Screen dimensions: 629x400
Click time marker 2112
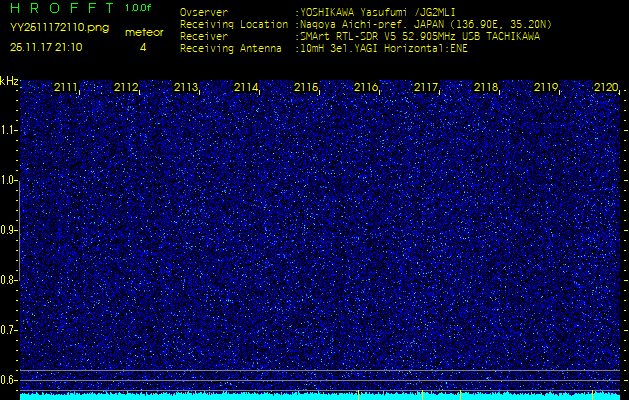pos(126,87)
